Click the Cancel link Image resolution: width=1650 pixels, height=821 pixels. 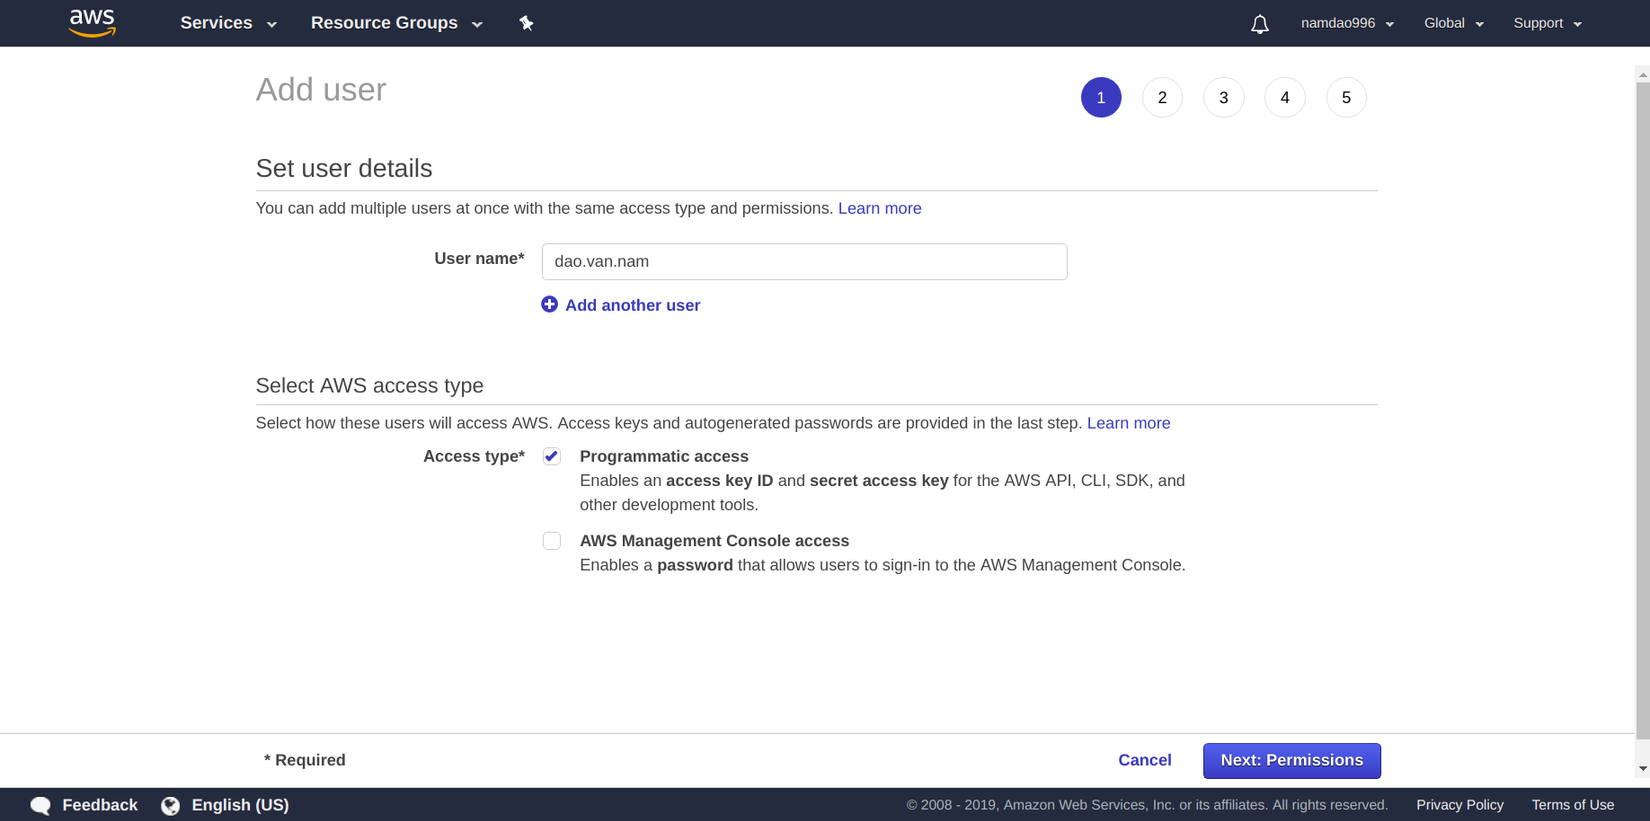[1144, 760]
